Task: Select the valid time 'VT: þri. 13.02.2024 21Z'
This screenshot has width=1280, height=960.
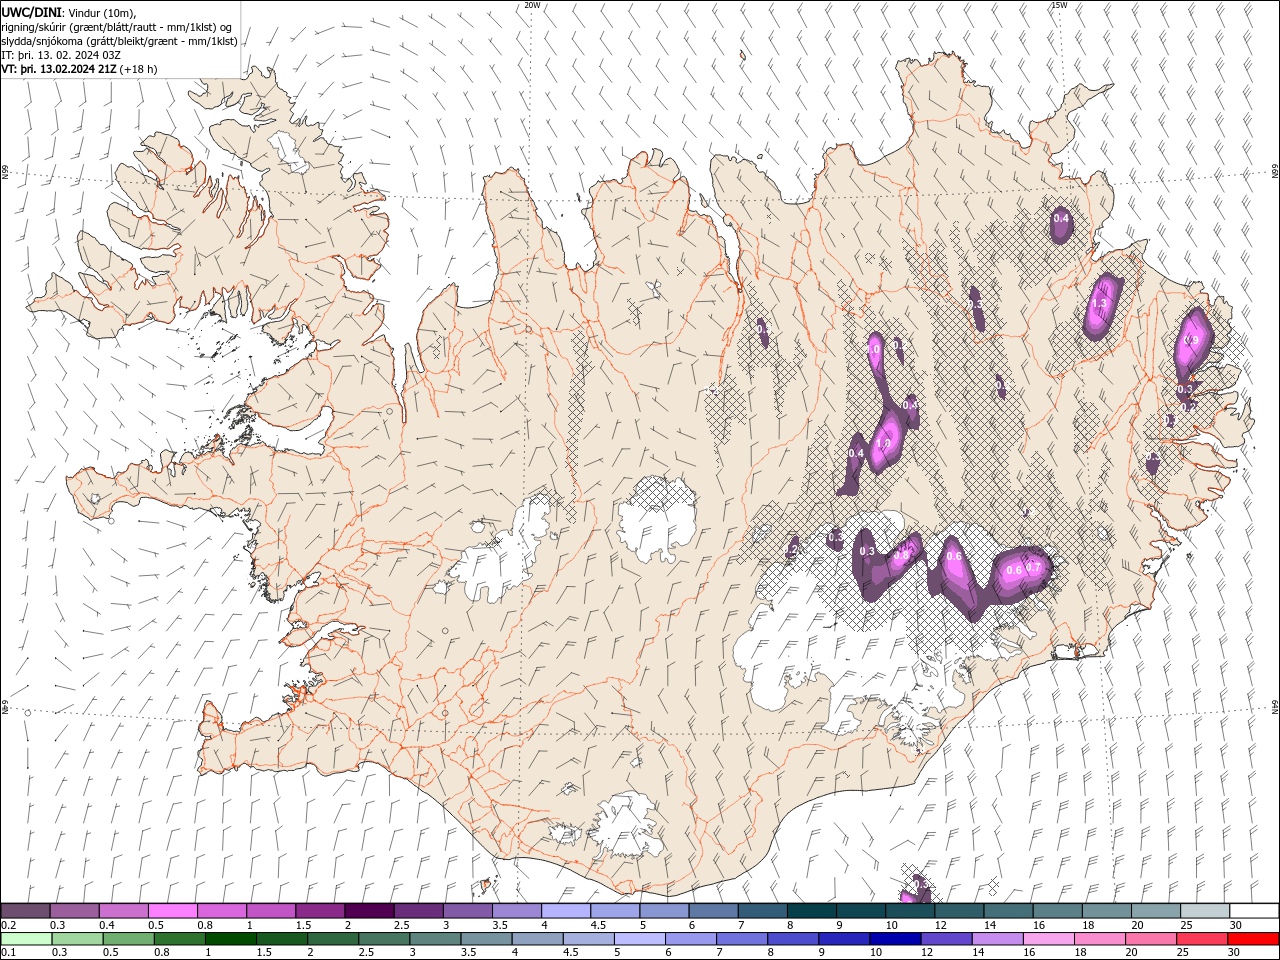Action: coord(59,69)
